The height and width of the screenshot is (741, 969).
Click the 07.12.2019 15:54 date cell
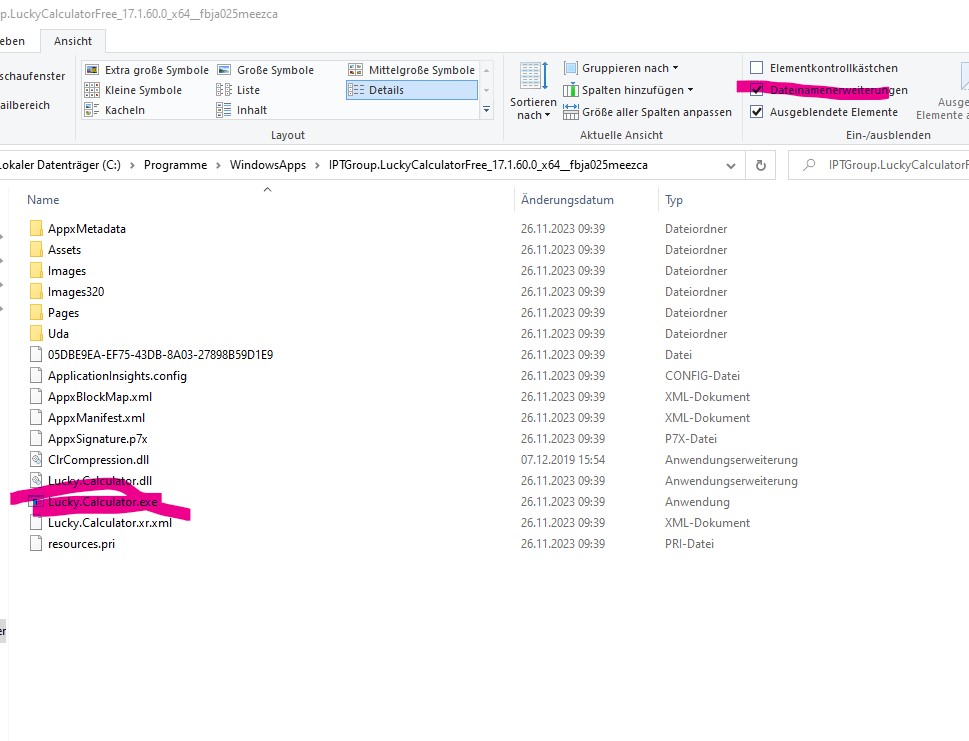pos(562,460)
